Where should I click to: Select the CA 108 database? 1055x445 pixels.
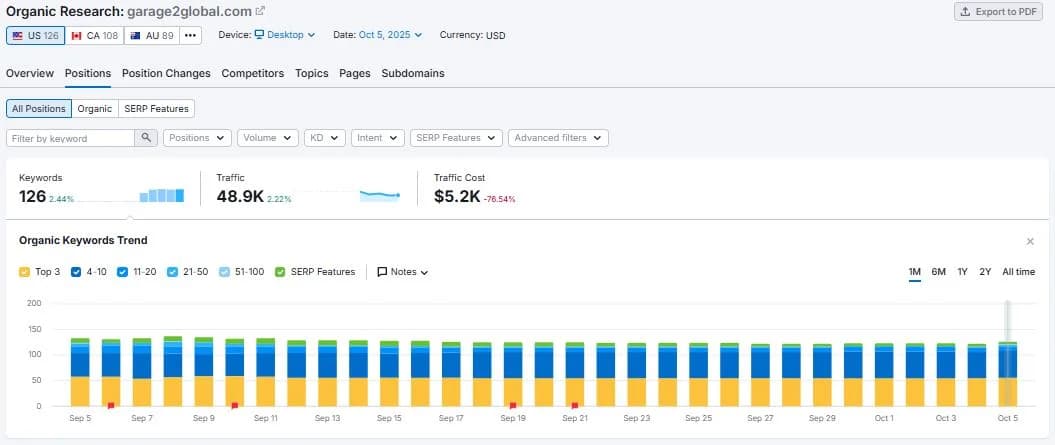tap(94, 35)
